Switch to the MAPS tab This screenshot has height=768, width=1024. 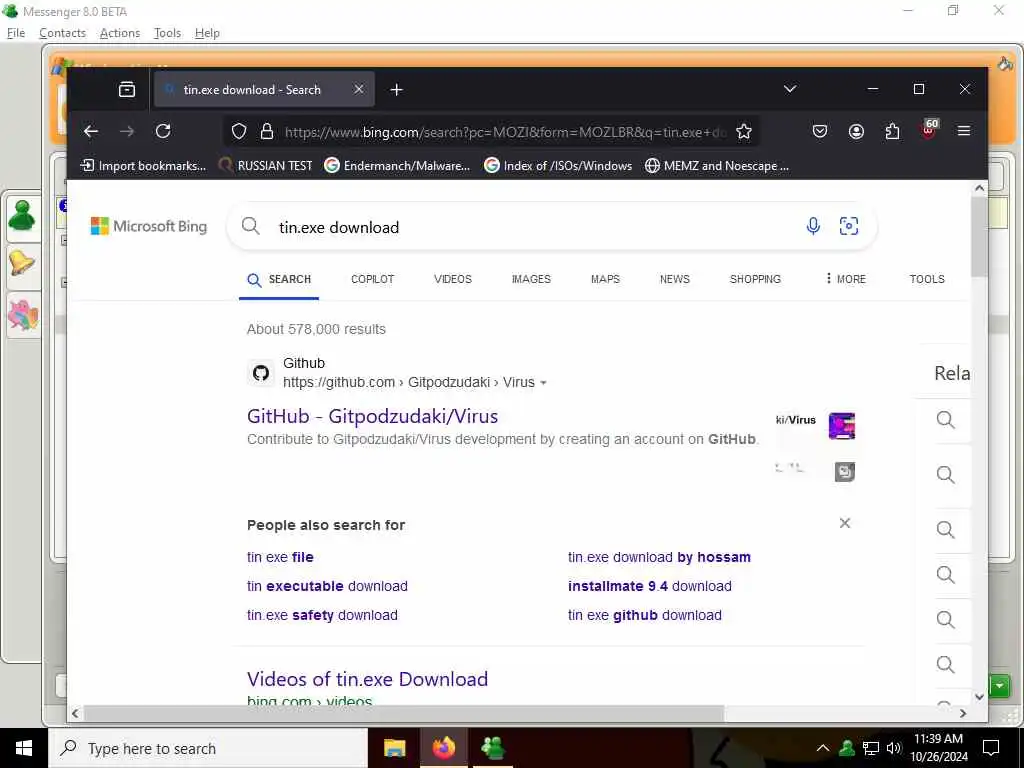[605, 279]
